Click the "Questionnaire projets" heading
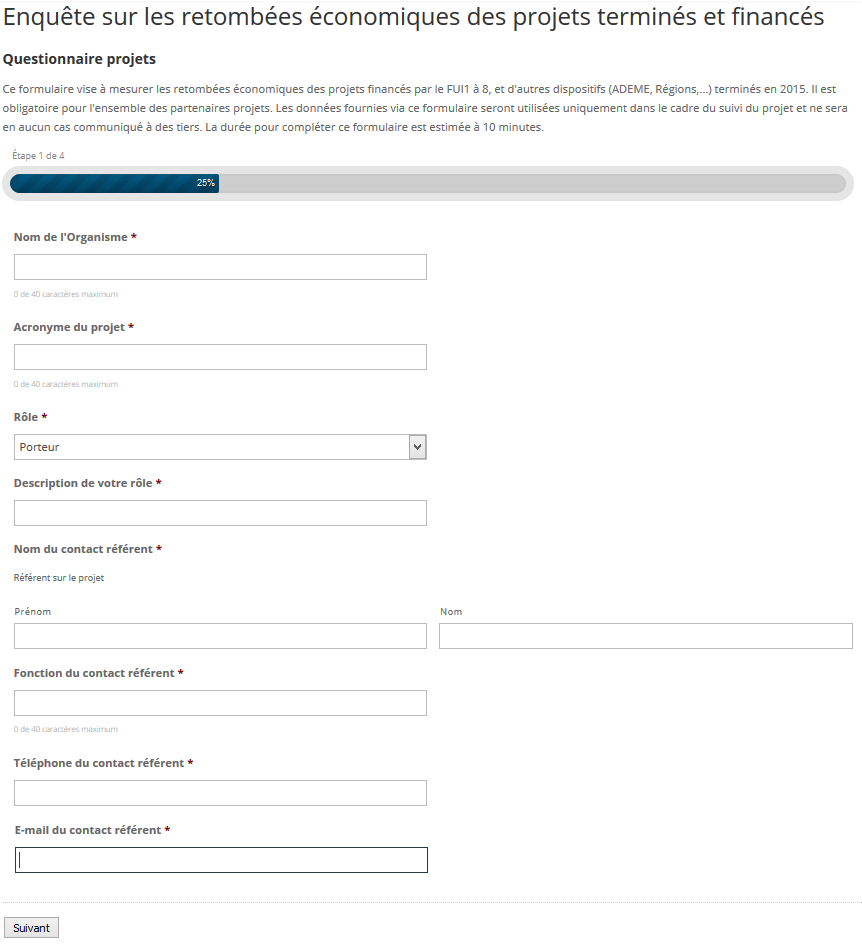 point(80,60)
